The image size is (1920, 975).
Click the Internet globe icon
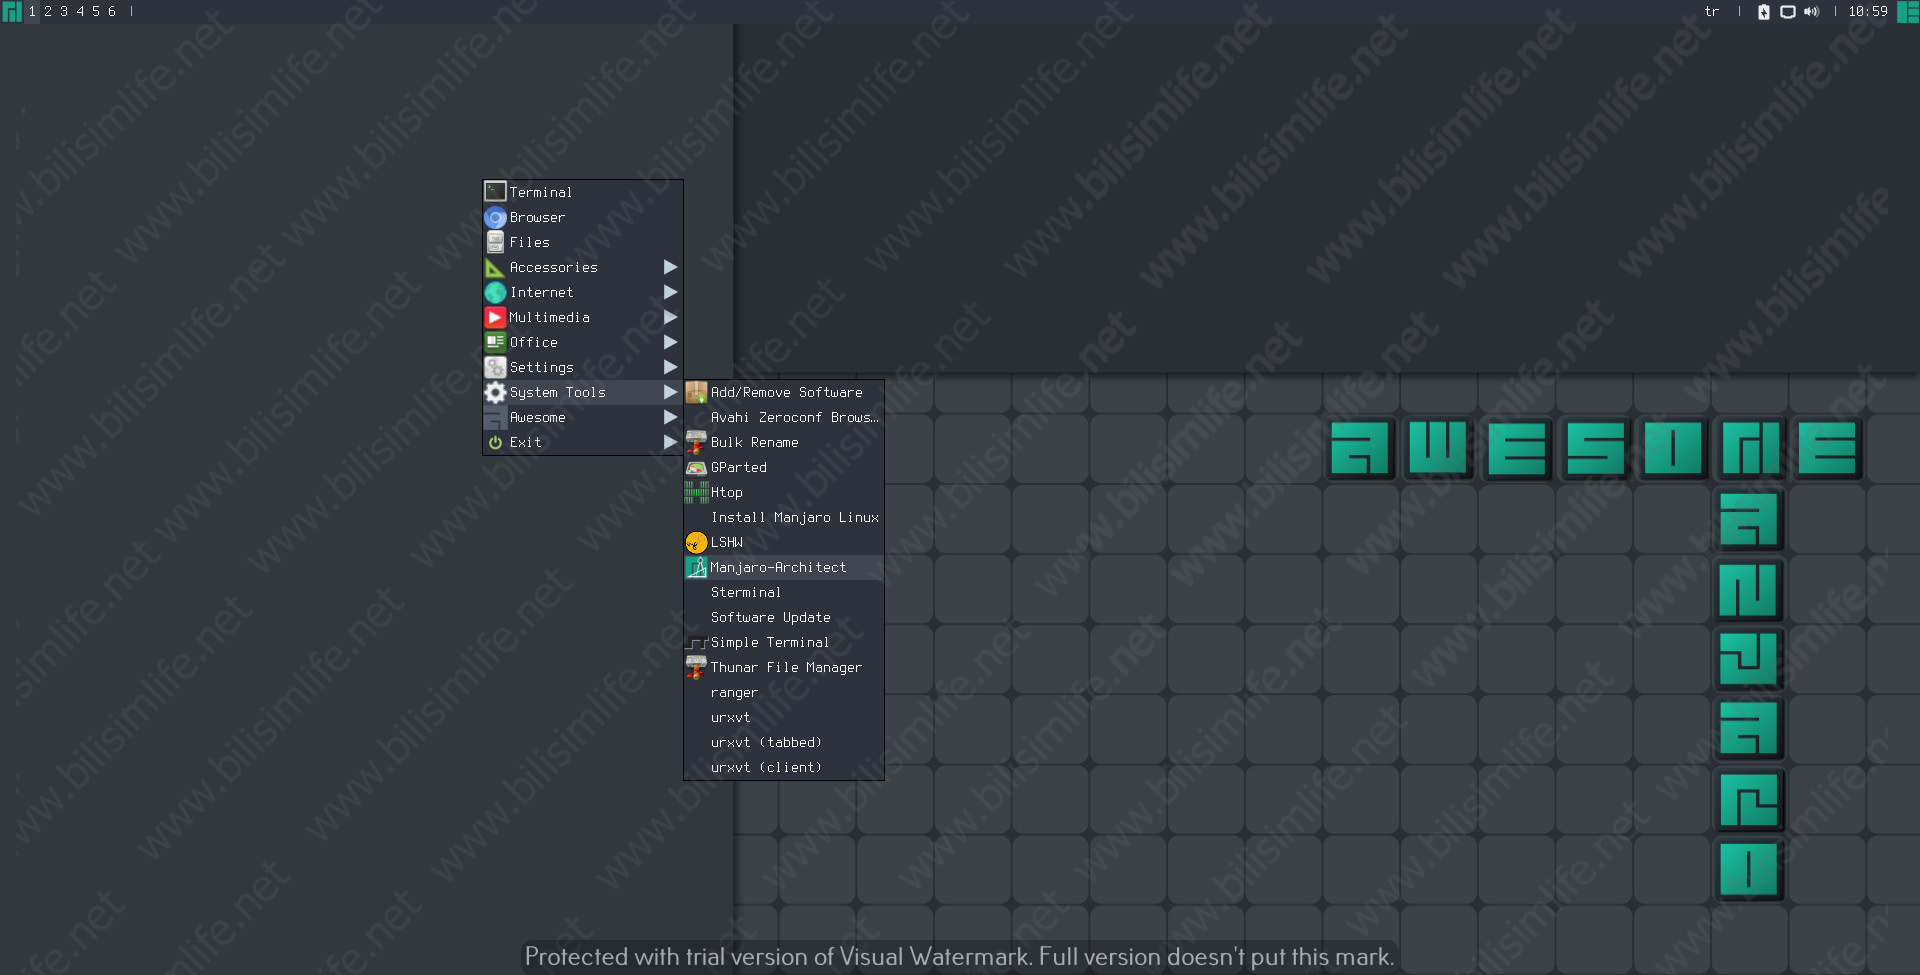[495, 292]
